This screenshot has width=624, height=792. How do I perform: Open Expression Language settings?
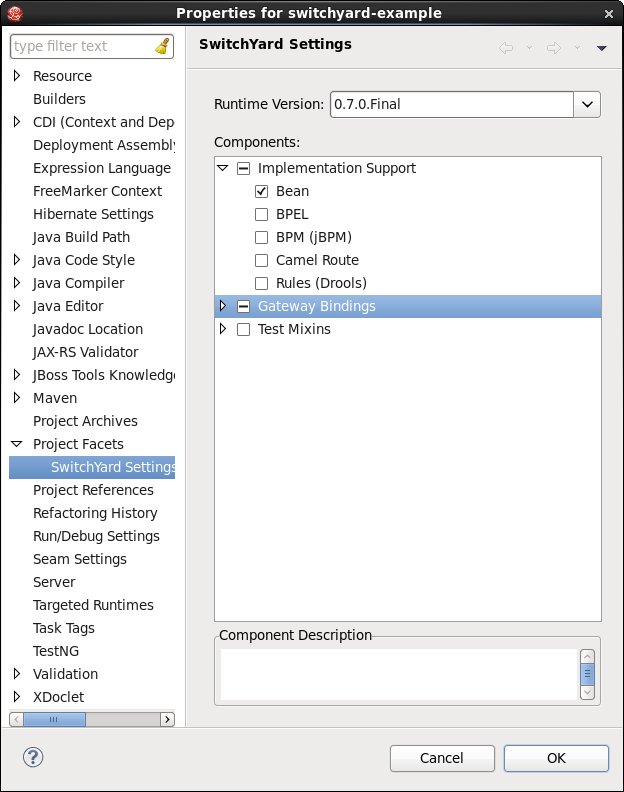(102, 168)
